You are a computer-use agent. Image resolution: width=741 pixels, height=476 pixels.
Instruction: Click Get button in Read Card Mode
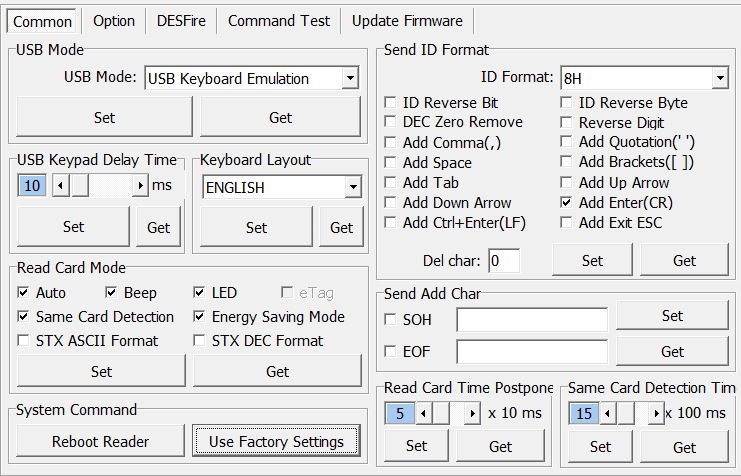pos(277,371)
